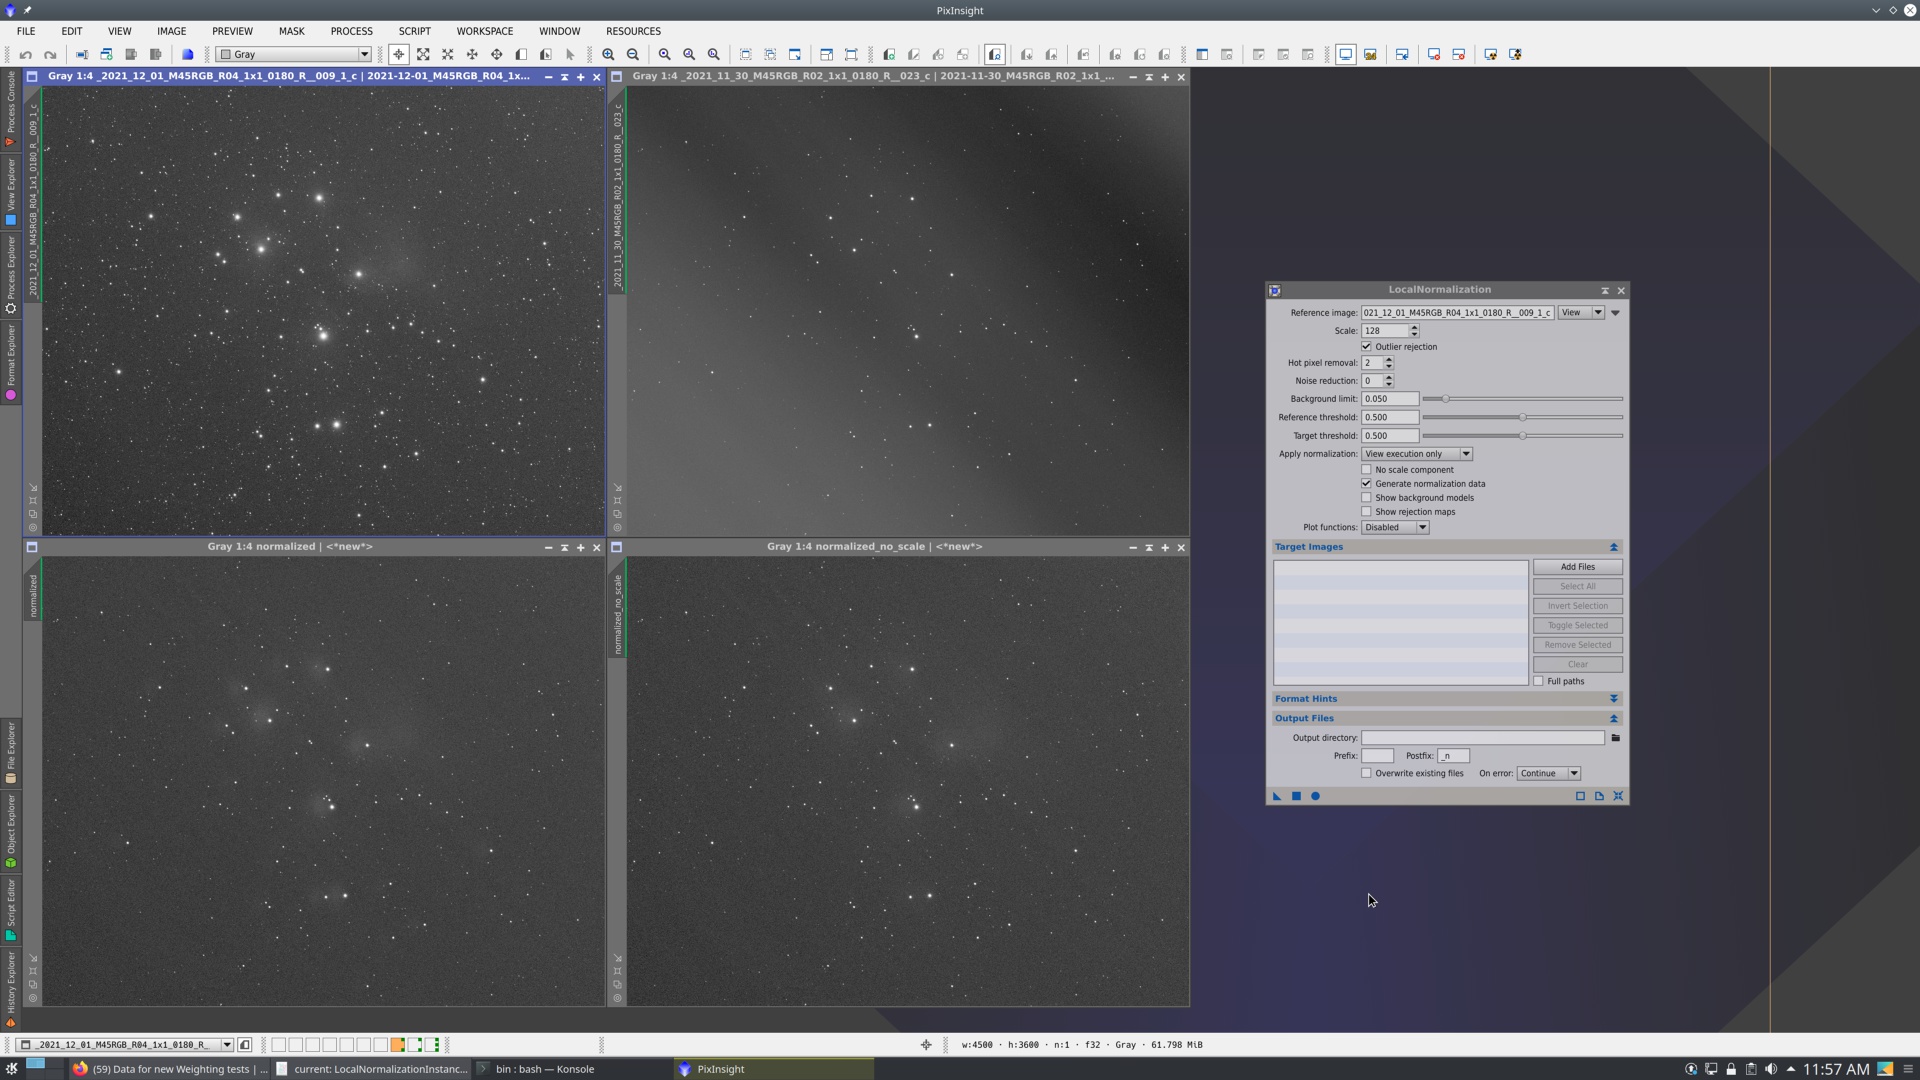Screen dimensions: 1920x1080
Task: Select the crosshair readout mode tool
Action: coord(399,55)
